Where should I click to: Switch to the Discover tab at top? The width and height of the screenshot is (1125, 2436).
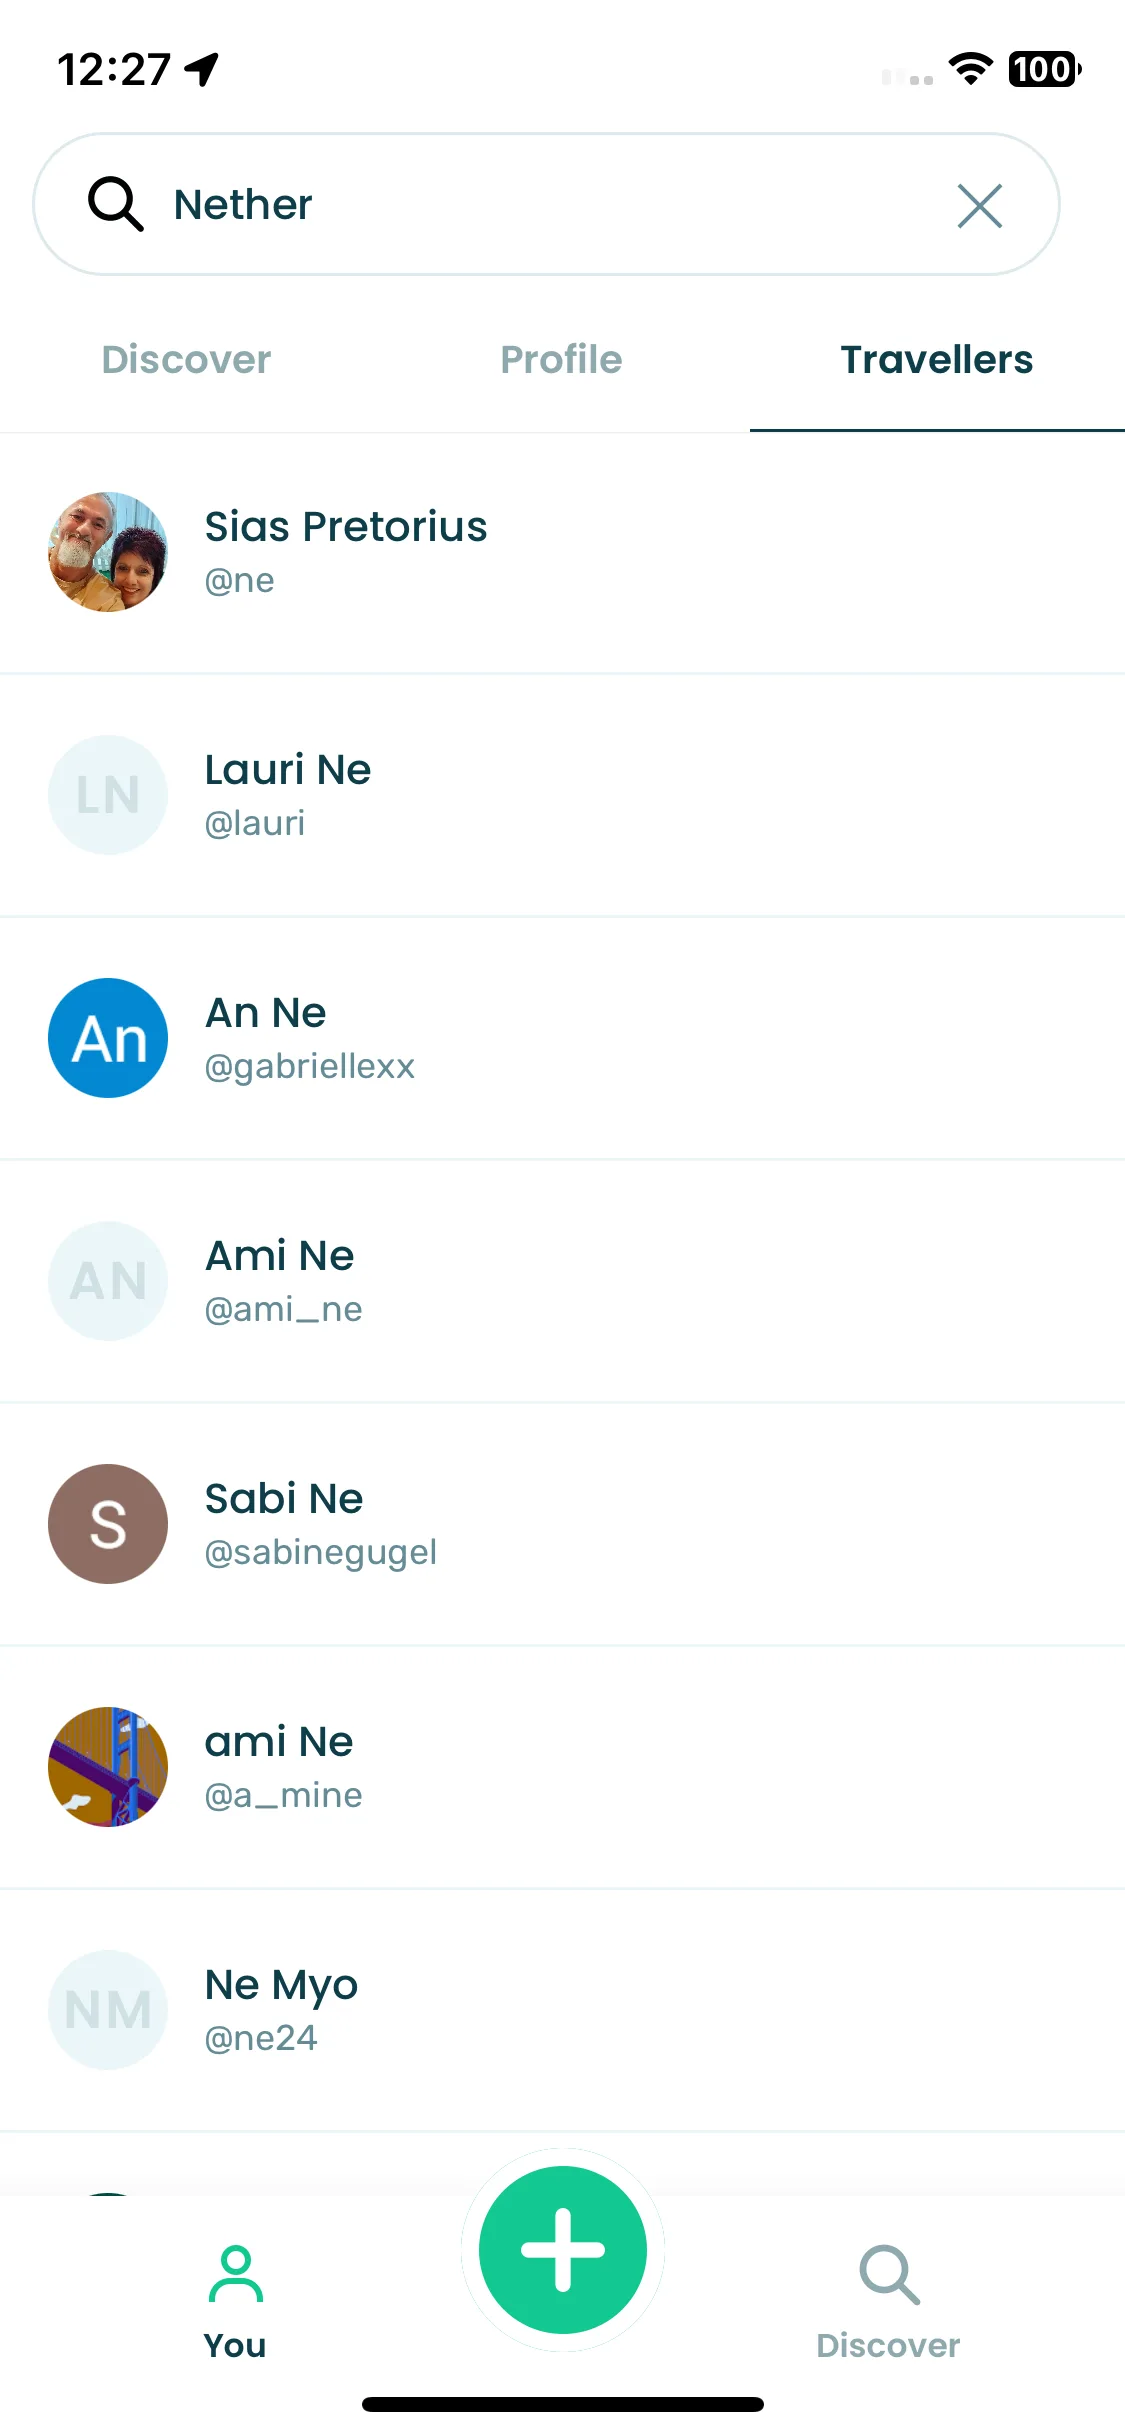click(x=186, y=360)
